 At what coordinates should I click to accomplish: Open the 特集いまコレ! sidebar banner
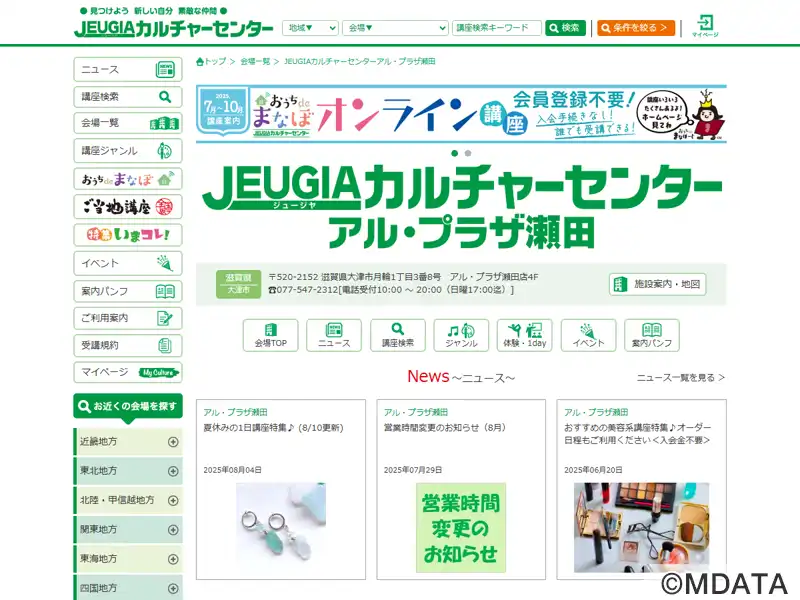click(128, 235)
